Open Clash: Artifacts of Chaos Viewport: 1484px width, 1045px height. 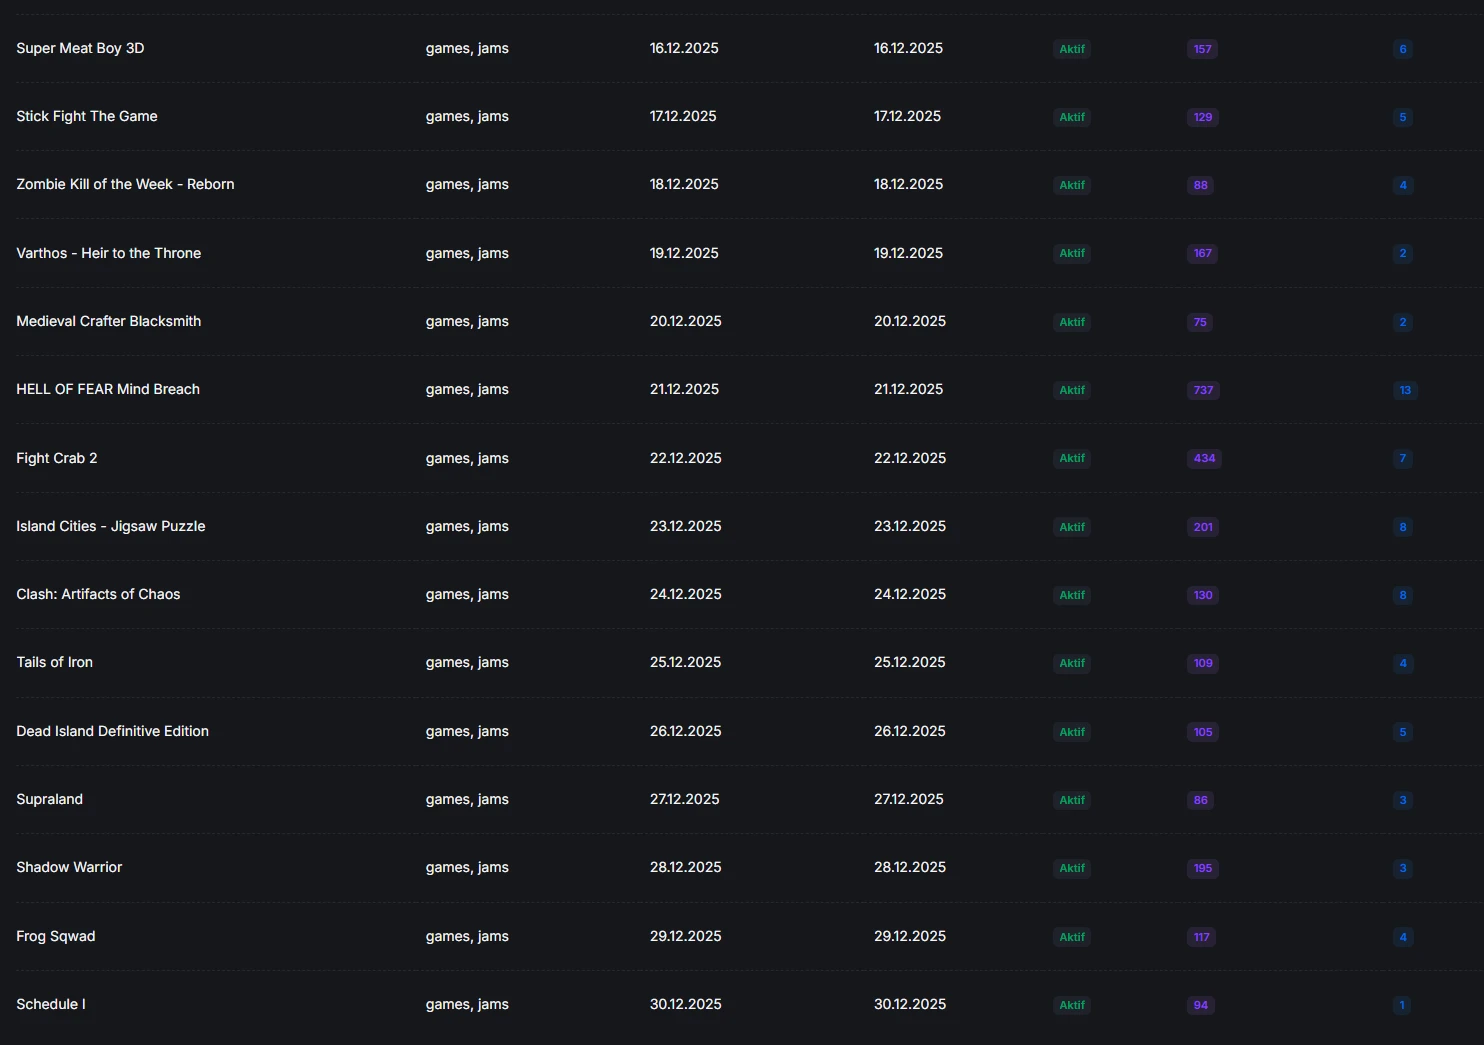point(98,594)
